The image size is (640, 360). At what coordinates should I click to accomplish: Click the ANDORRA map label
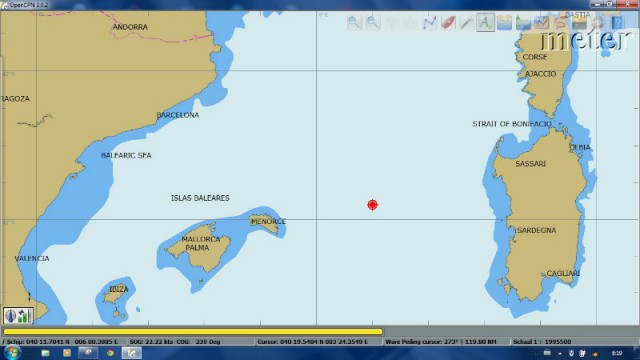click(130, 27)
